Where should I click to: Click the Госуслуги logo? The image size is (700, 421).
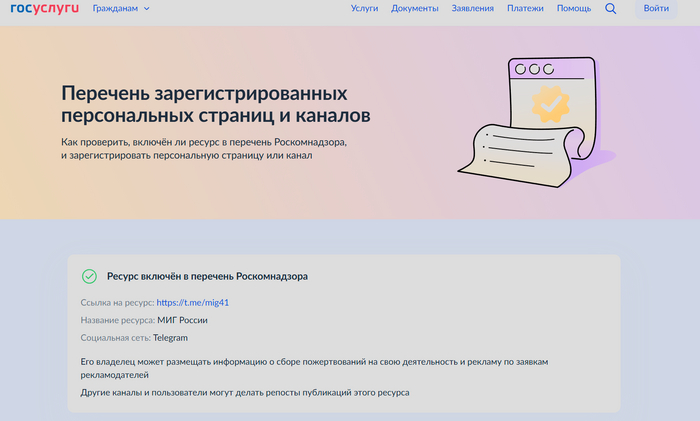pyautogui.click(x=43, y=8)
